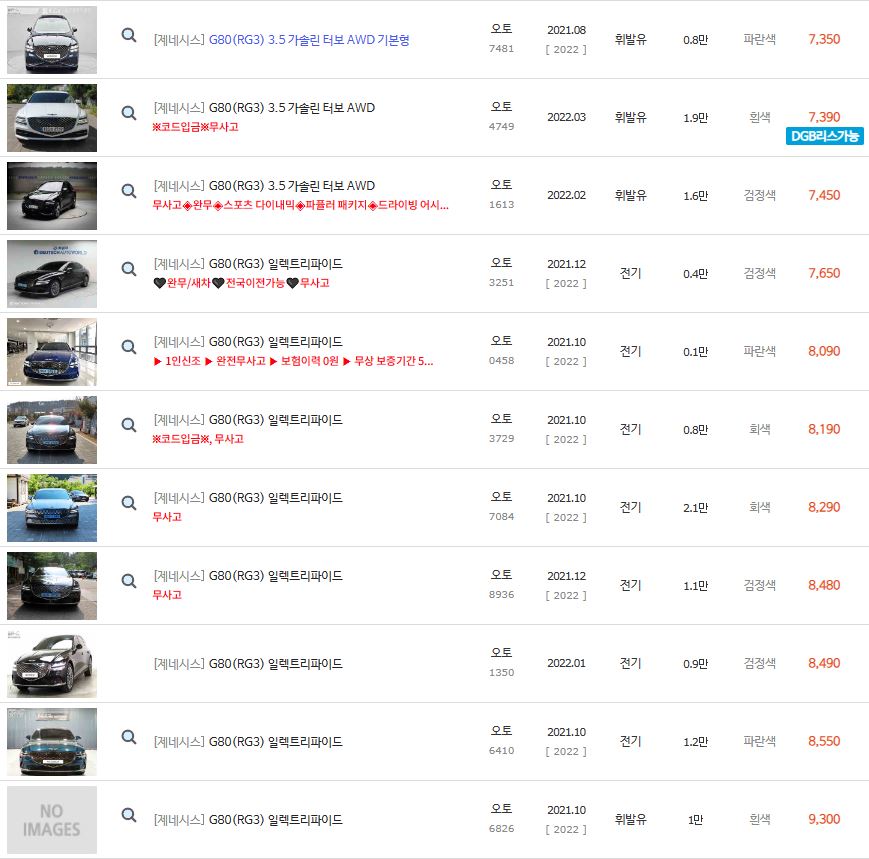Open G80 3.5 가솔린 터보 AWD 기본형 link
This screenshot has height=859, width=869.
click(309, 40)
